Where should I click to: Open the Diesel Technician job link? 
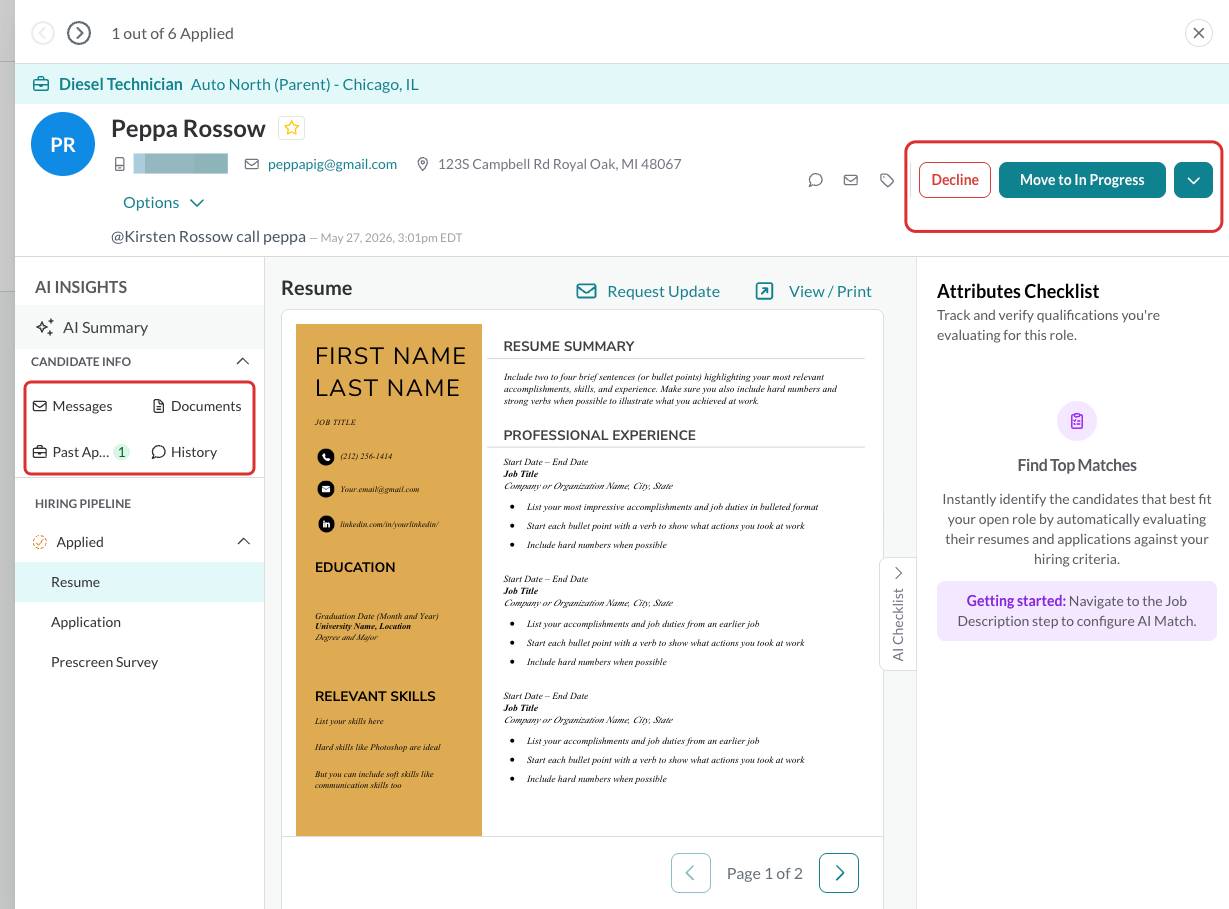click(x=121, y=84)
